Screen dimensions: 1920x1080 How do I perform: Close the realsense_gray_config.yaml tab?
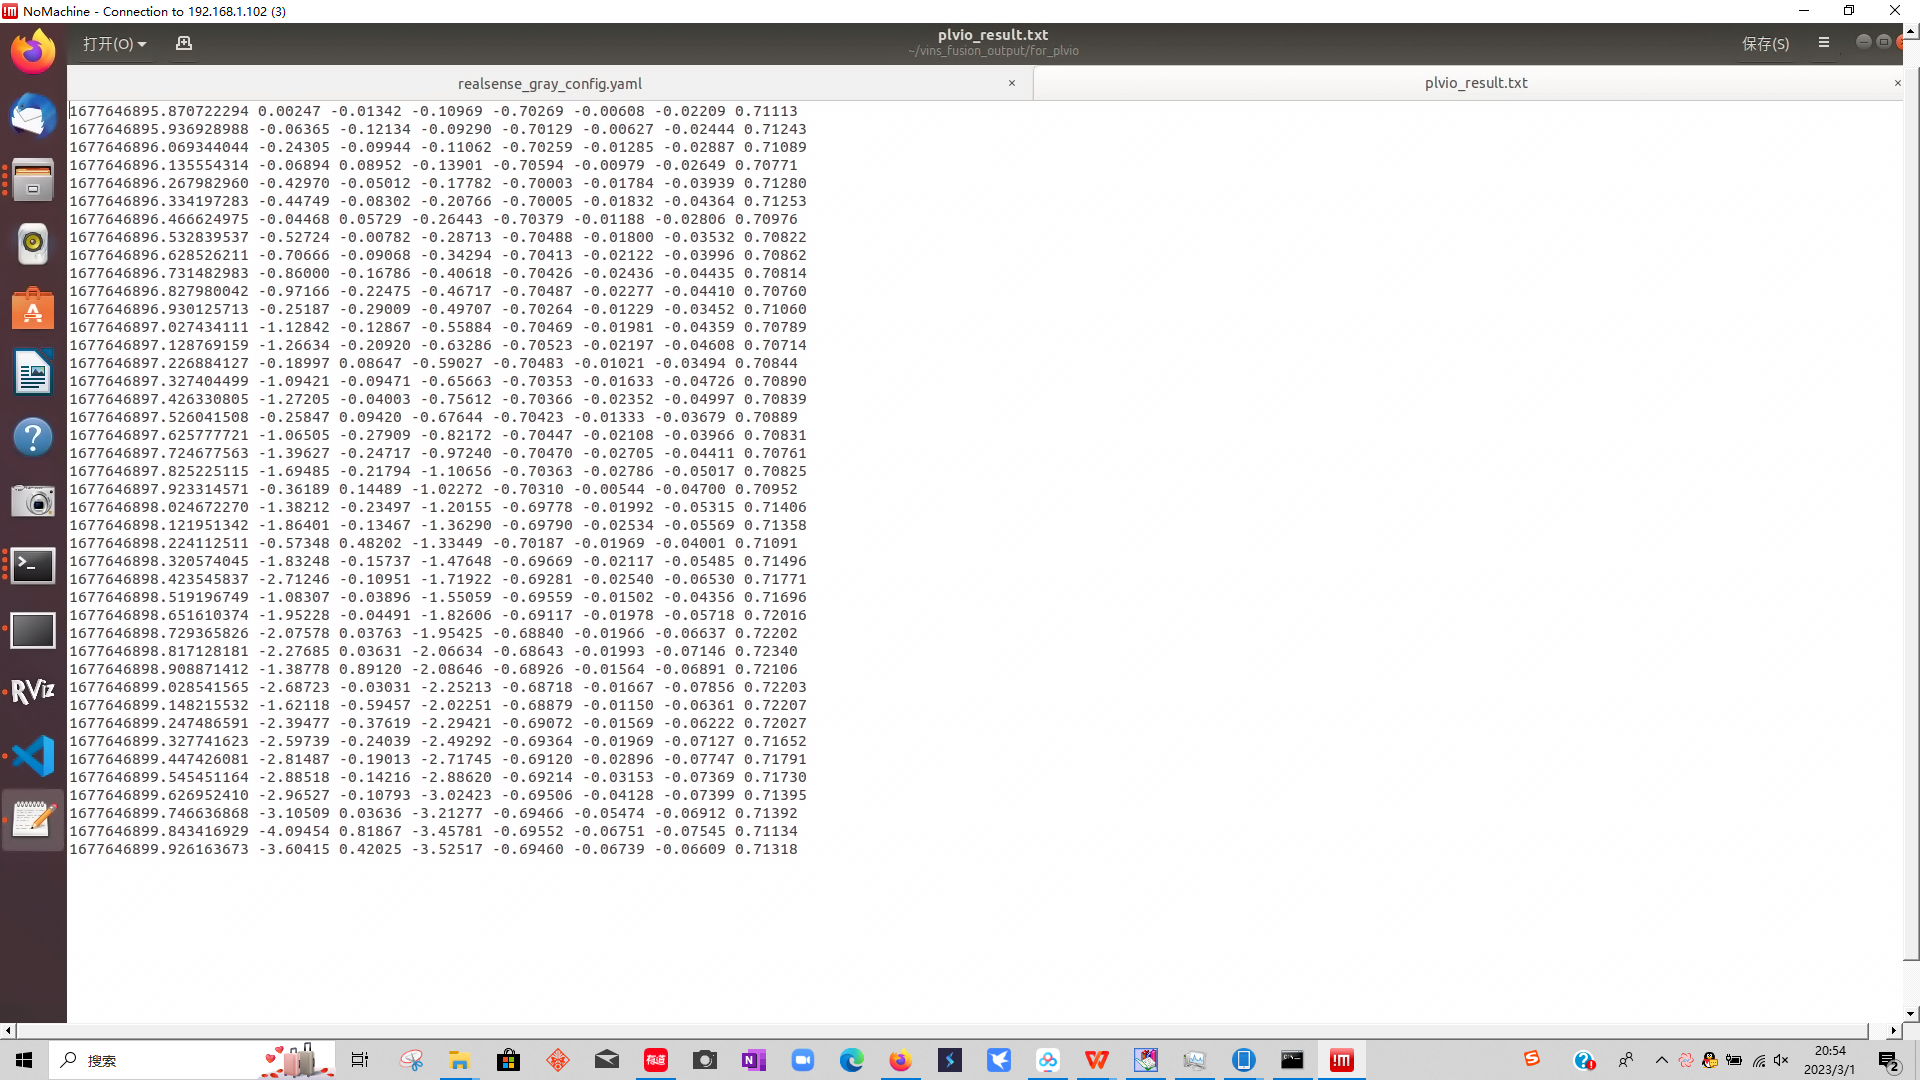[1012, 83]
